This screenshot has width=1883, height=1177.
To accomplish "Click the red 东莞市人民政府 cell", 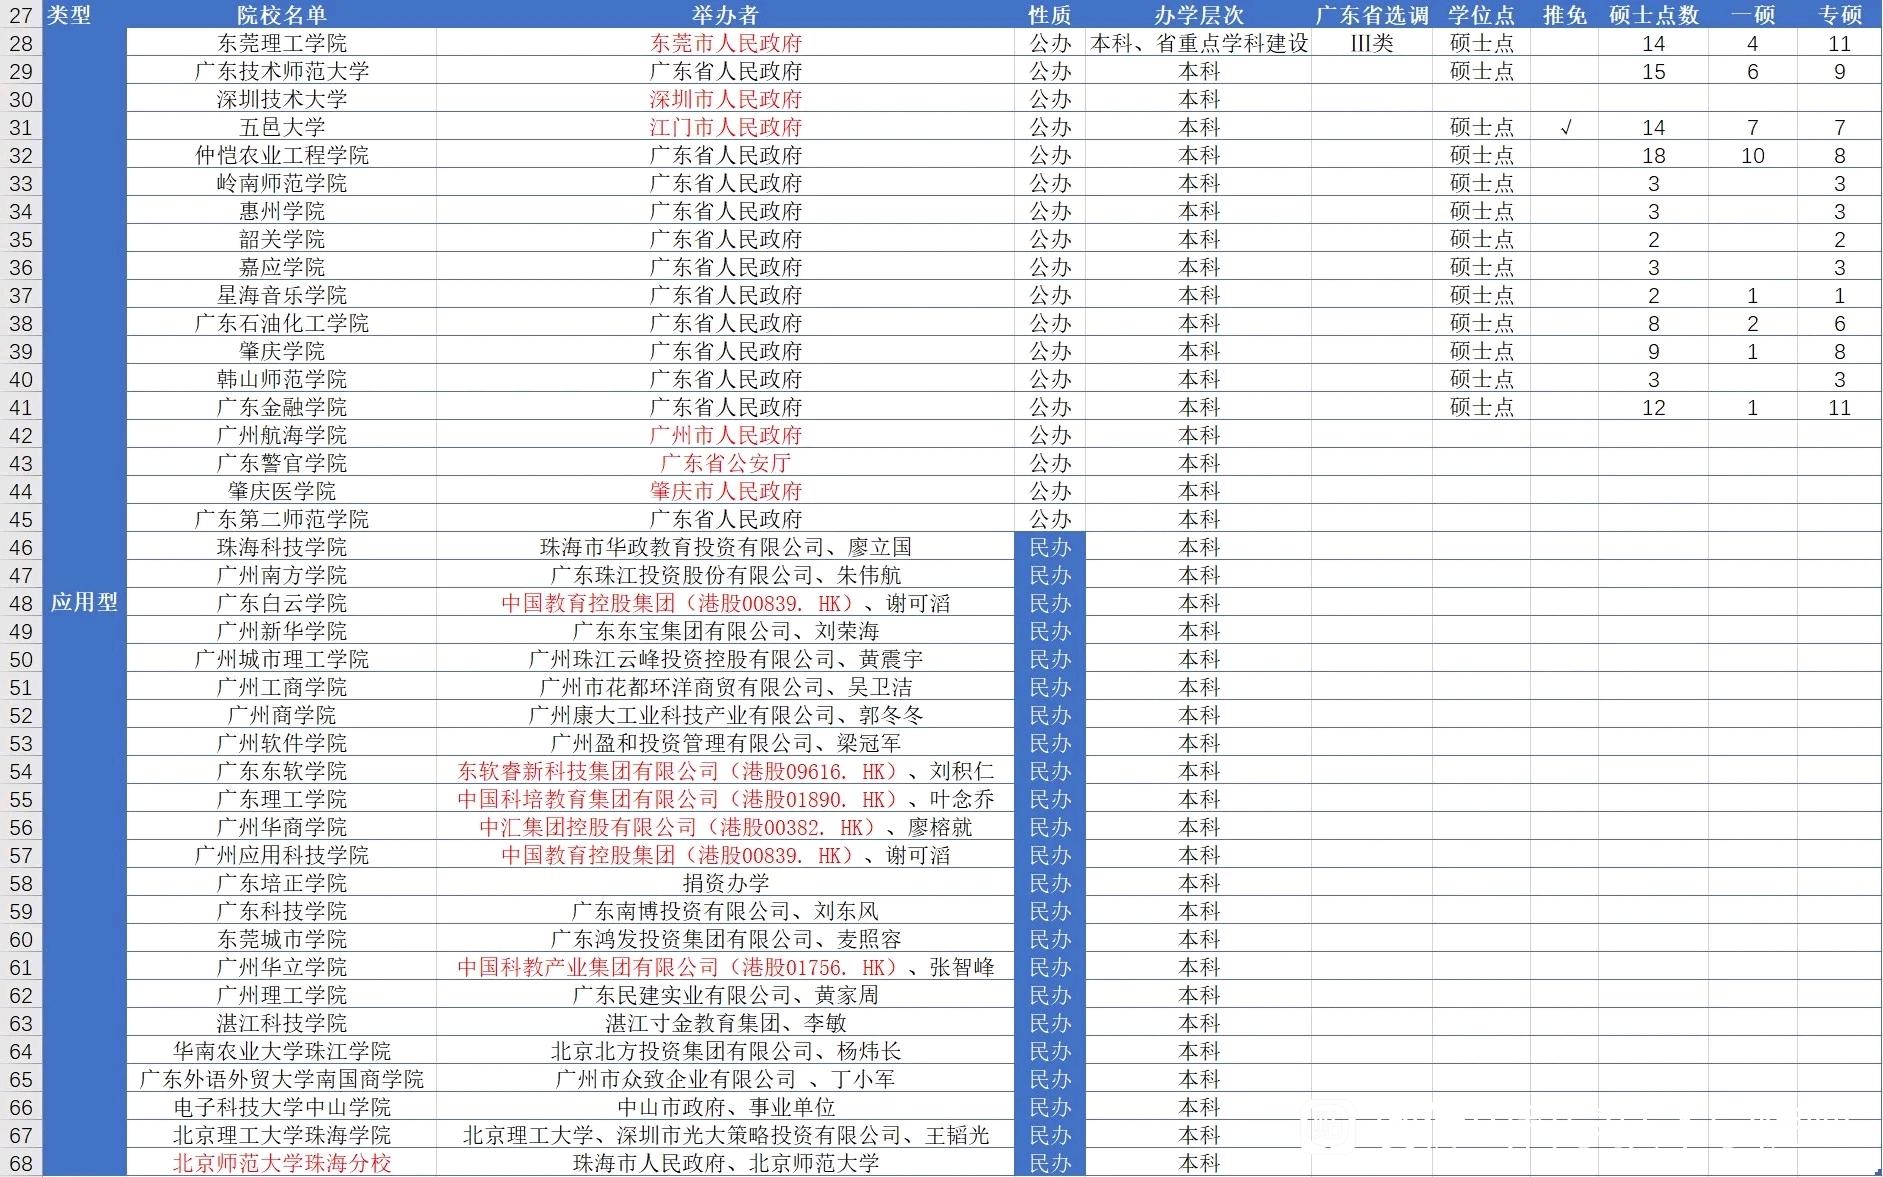I will tap(725, 43).
